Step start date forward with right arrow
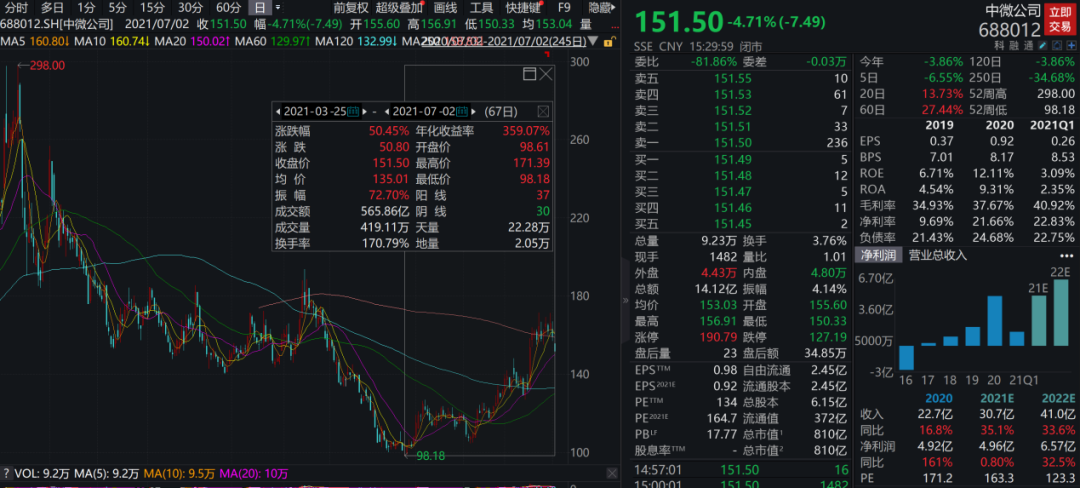The width and height of the screenshot is (1080, 488). [x=364, y=112]
